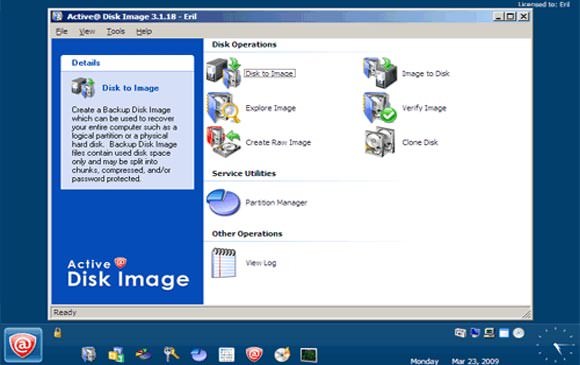This screenshot has width=580, height=365.
Task: Open the File menu
Action: (x=61, y=31)
